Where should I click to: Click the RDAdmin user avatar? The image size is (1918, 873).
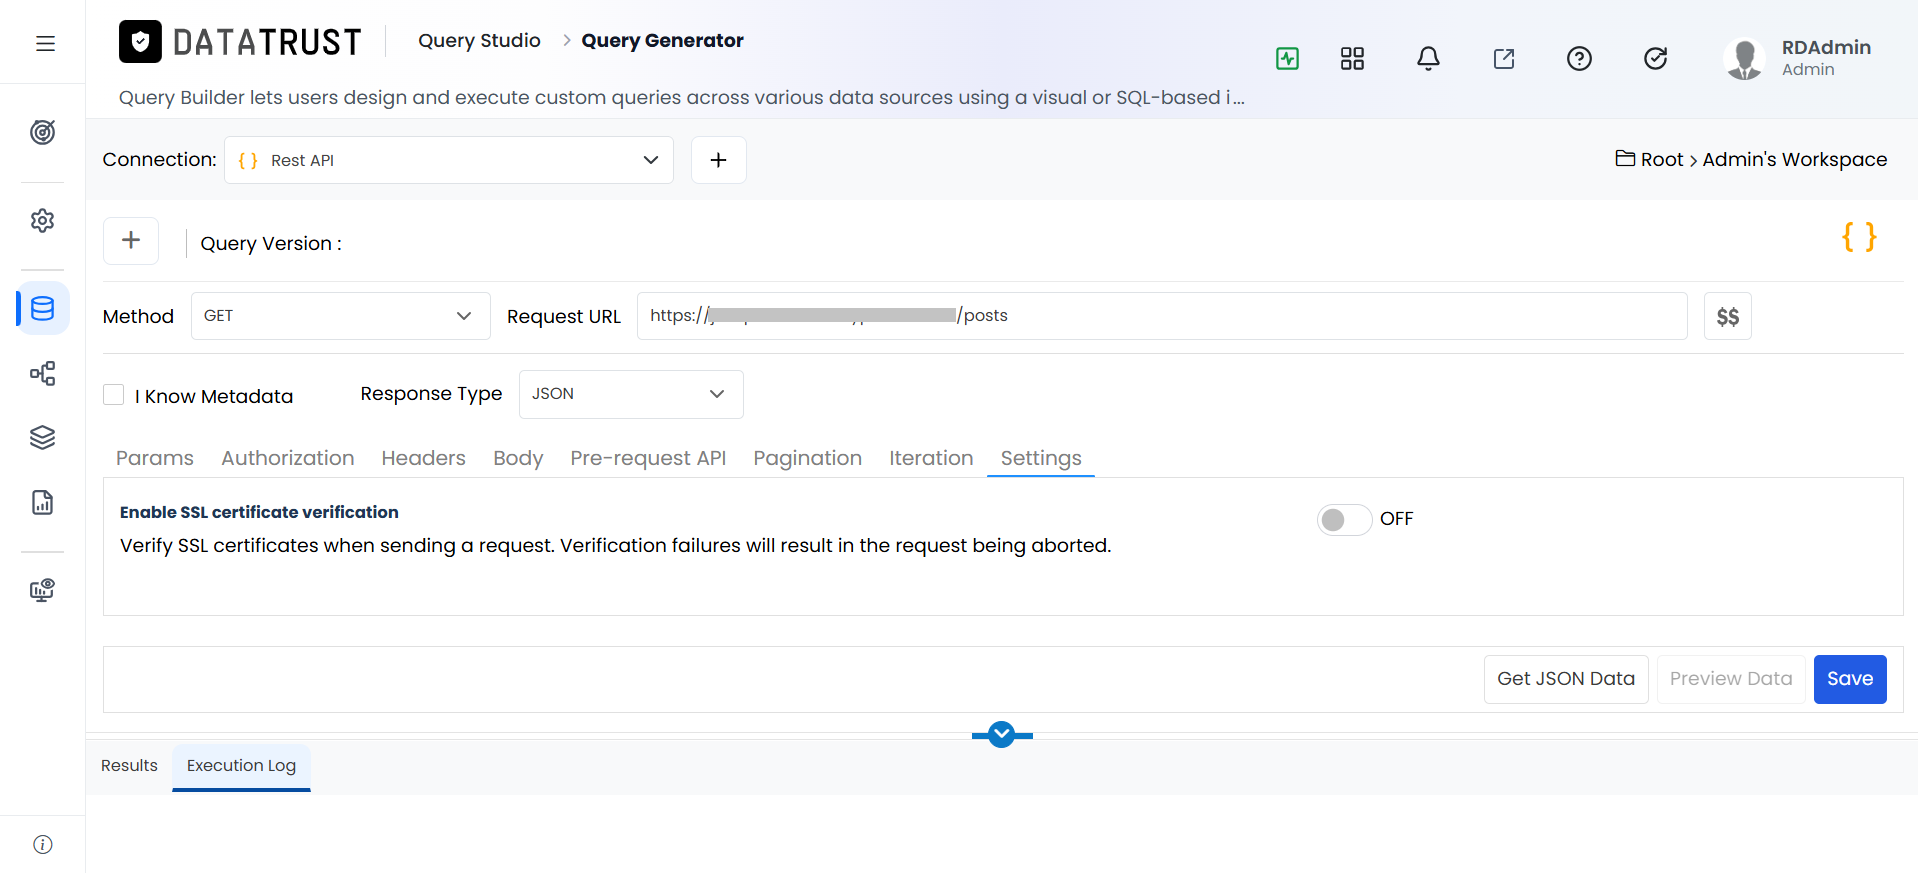pos(1744,59)
